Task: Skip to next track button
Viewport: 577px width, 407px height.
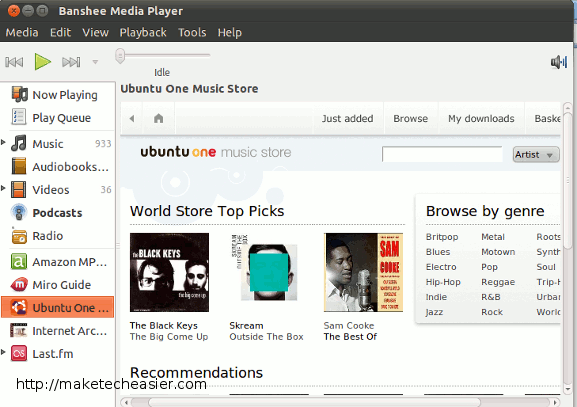Action: 71,62
